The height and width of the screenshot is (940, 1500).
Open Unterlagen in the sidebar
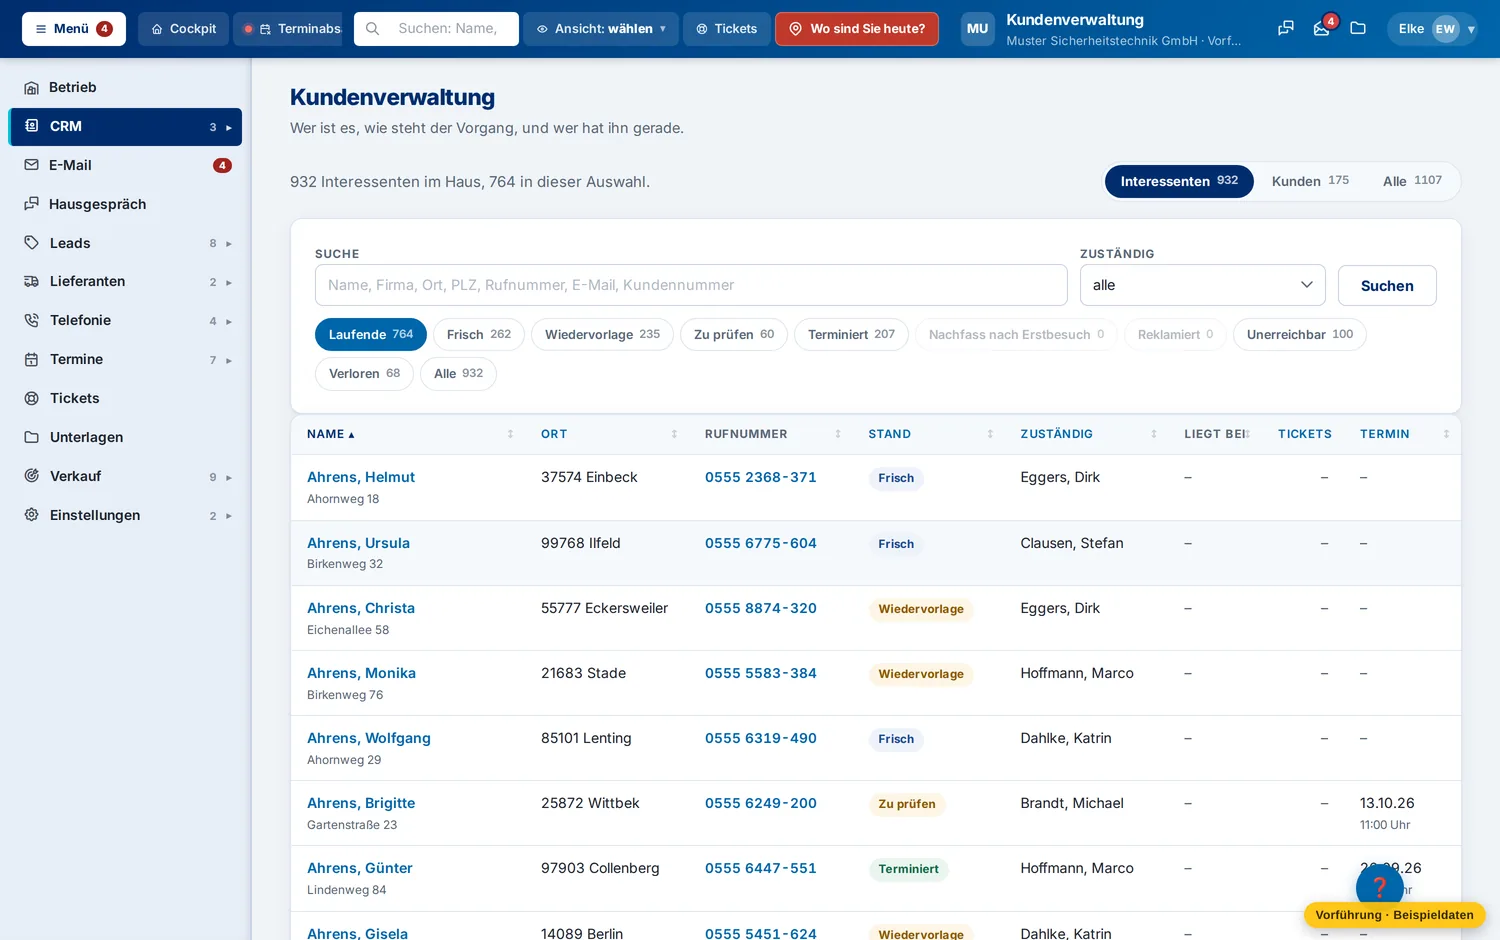(x=125, y=437)
